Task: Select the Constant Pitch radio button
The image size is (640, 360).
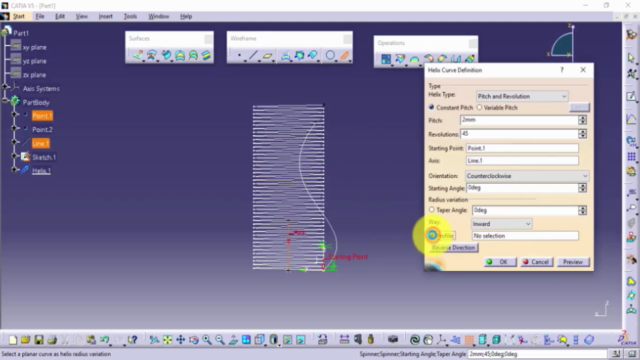Action: tap(431, 107)
